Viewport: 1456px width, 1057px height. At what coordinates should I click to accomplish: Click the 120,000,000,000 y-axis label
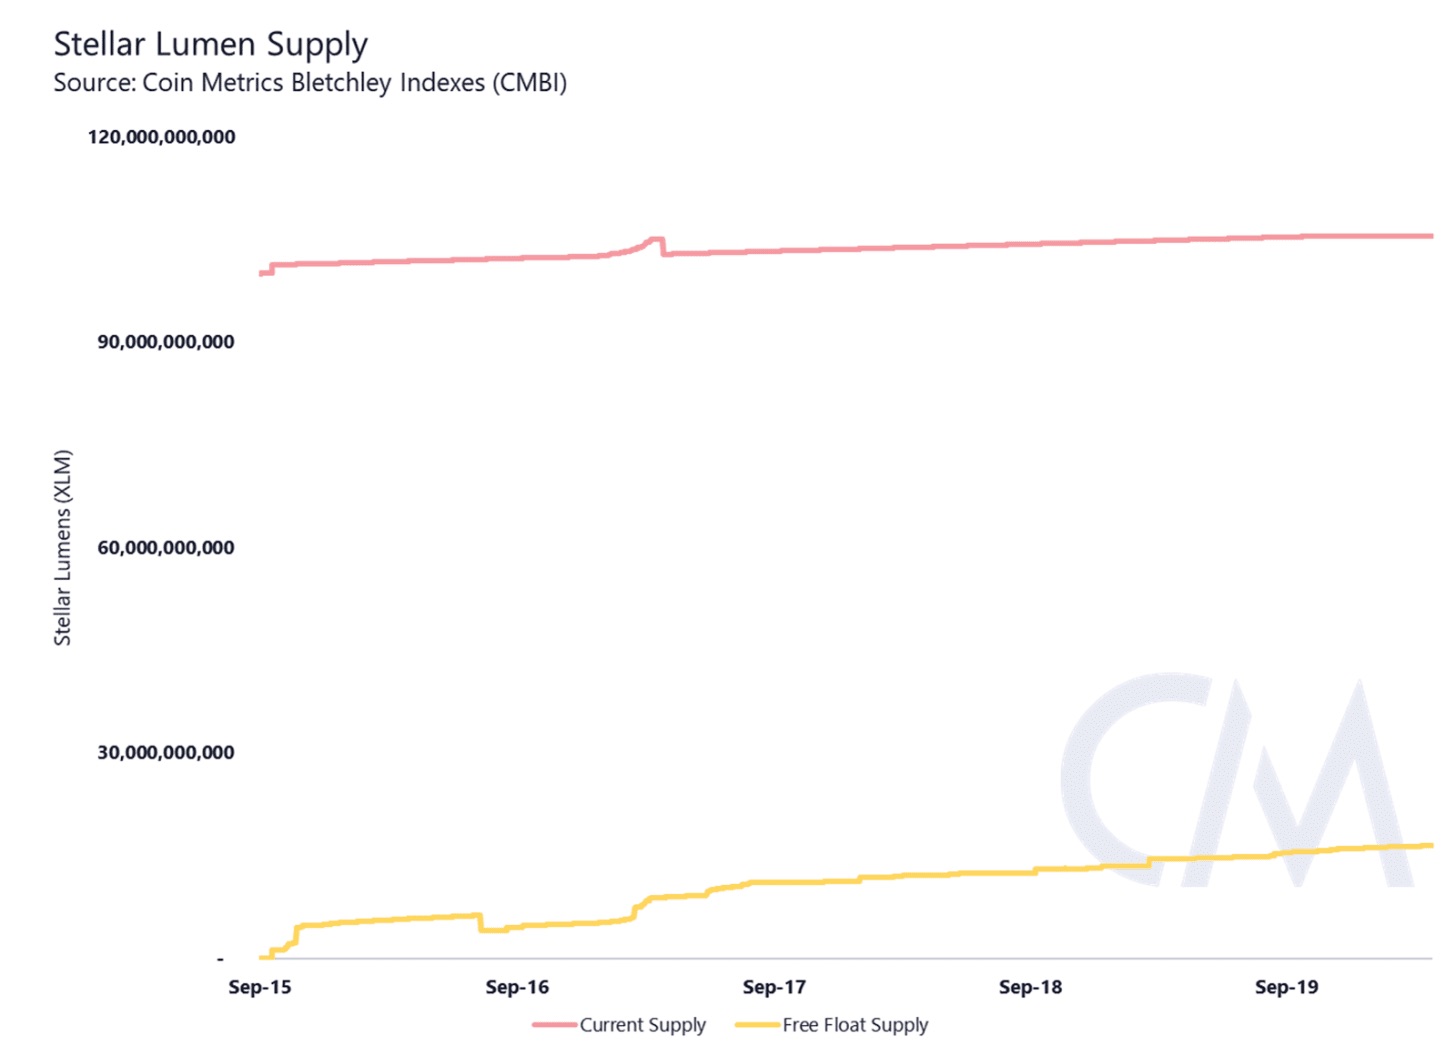[162, 137]
